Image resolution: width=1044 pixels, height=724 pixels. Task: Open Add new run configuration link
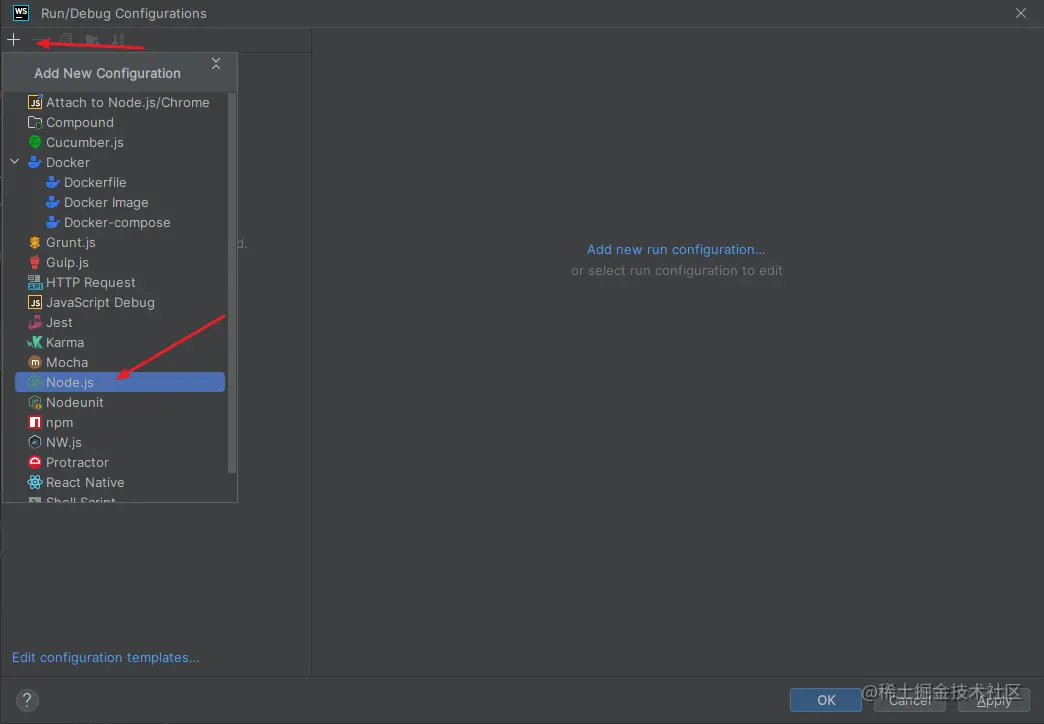[676, 250]
